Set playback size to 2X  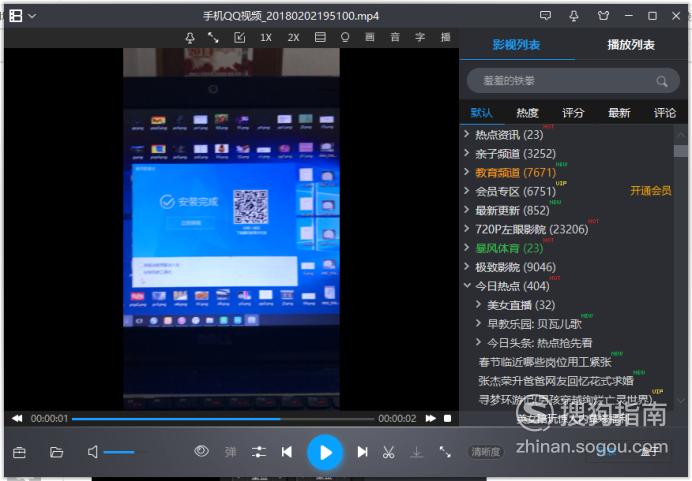point(293,38)
